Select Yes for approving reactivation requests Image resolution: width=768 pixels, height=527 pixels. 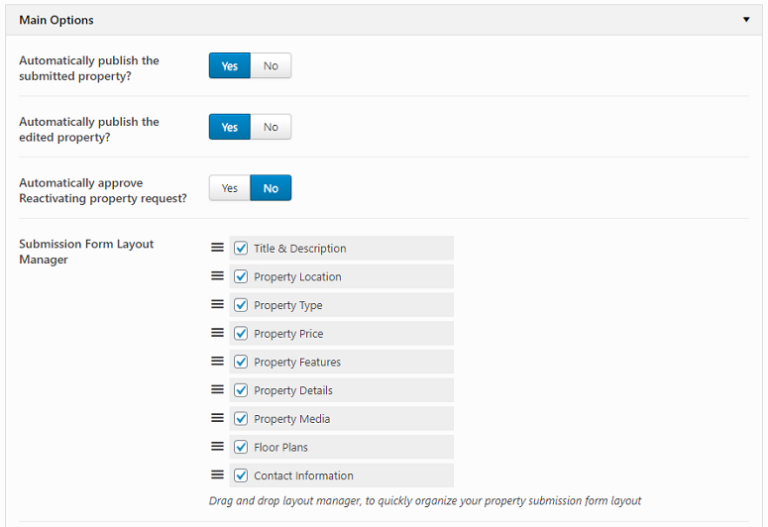(230, 188)
